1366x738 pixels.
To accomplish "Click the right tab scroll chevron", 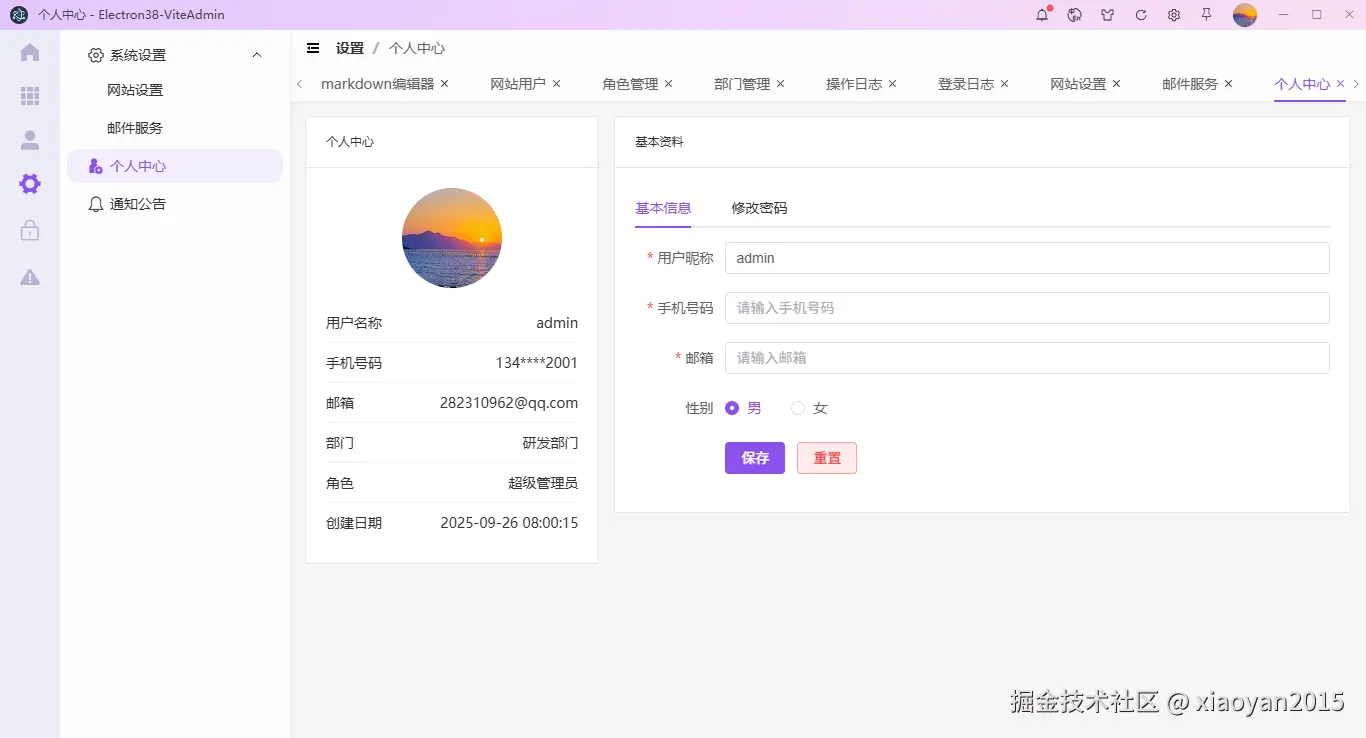I will tap(1356, 84).
